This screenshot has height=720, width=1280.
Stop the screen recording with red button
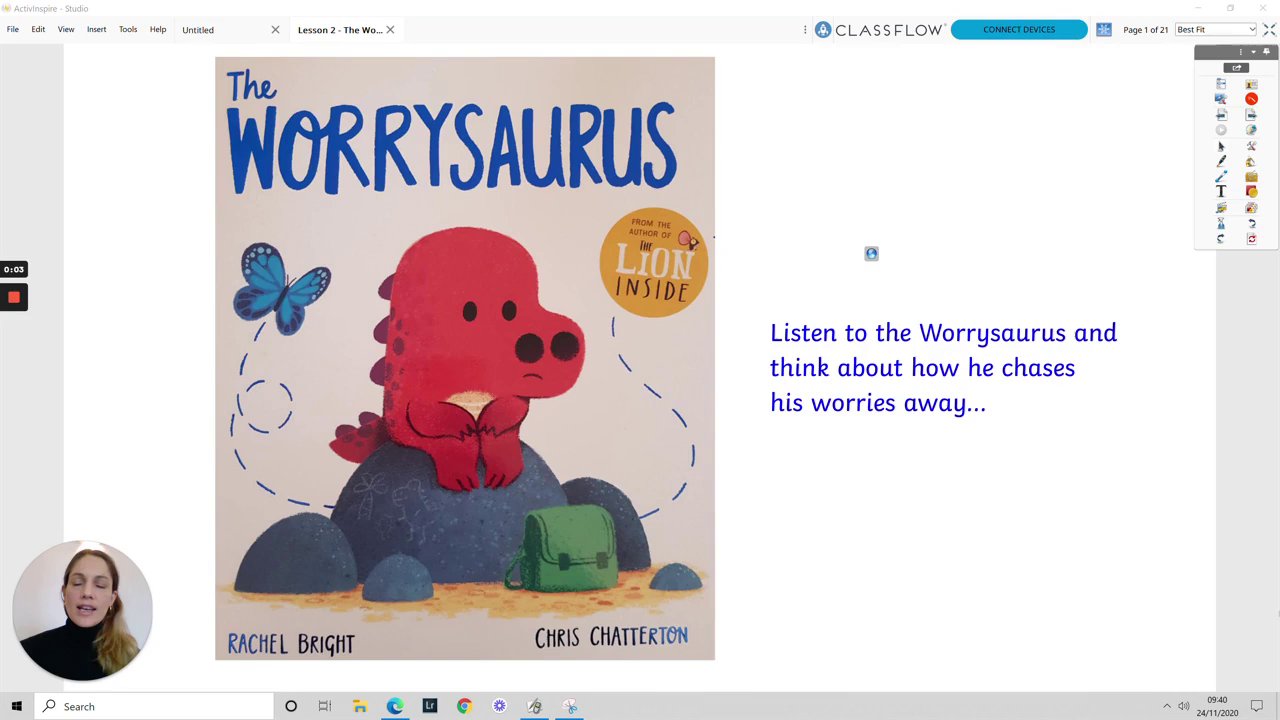coord(14,297)
